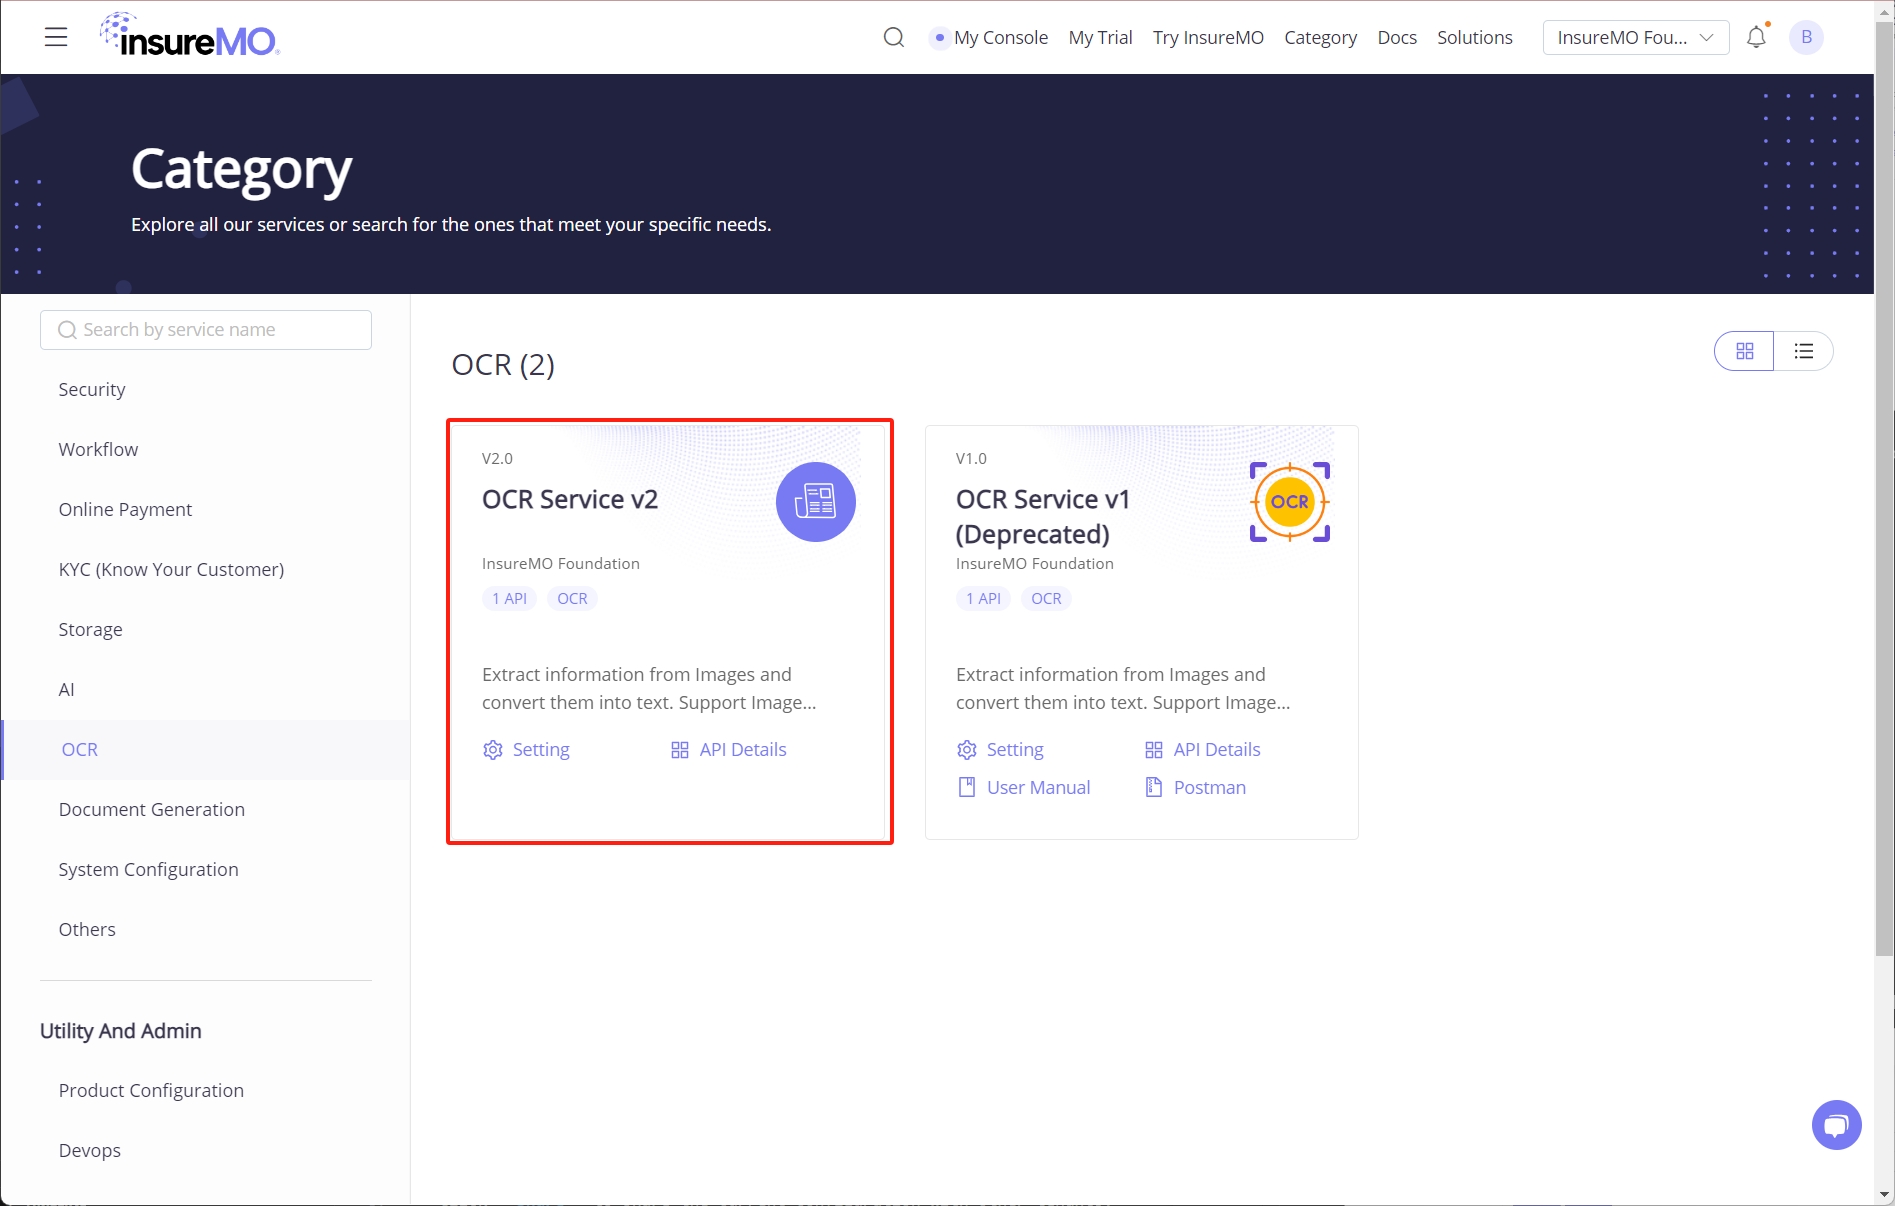The image size is (1895, 1206).
Task: Open the Postman link
Action: pyautogui.click(x=1210, y=788)
